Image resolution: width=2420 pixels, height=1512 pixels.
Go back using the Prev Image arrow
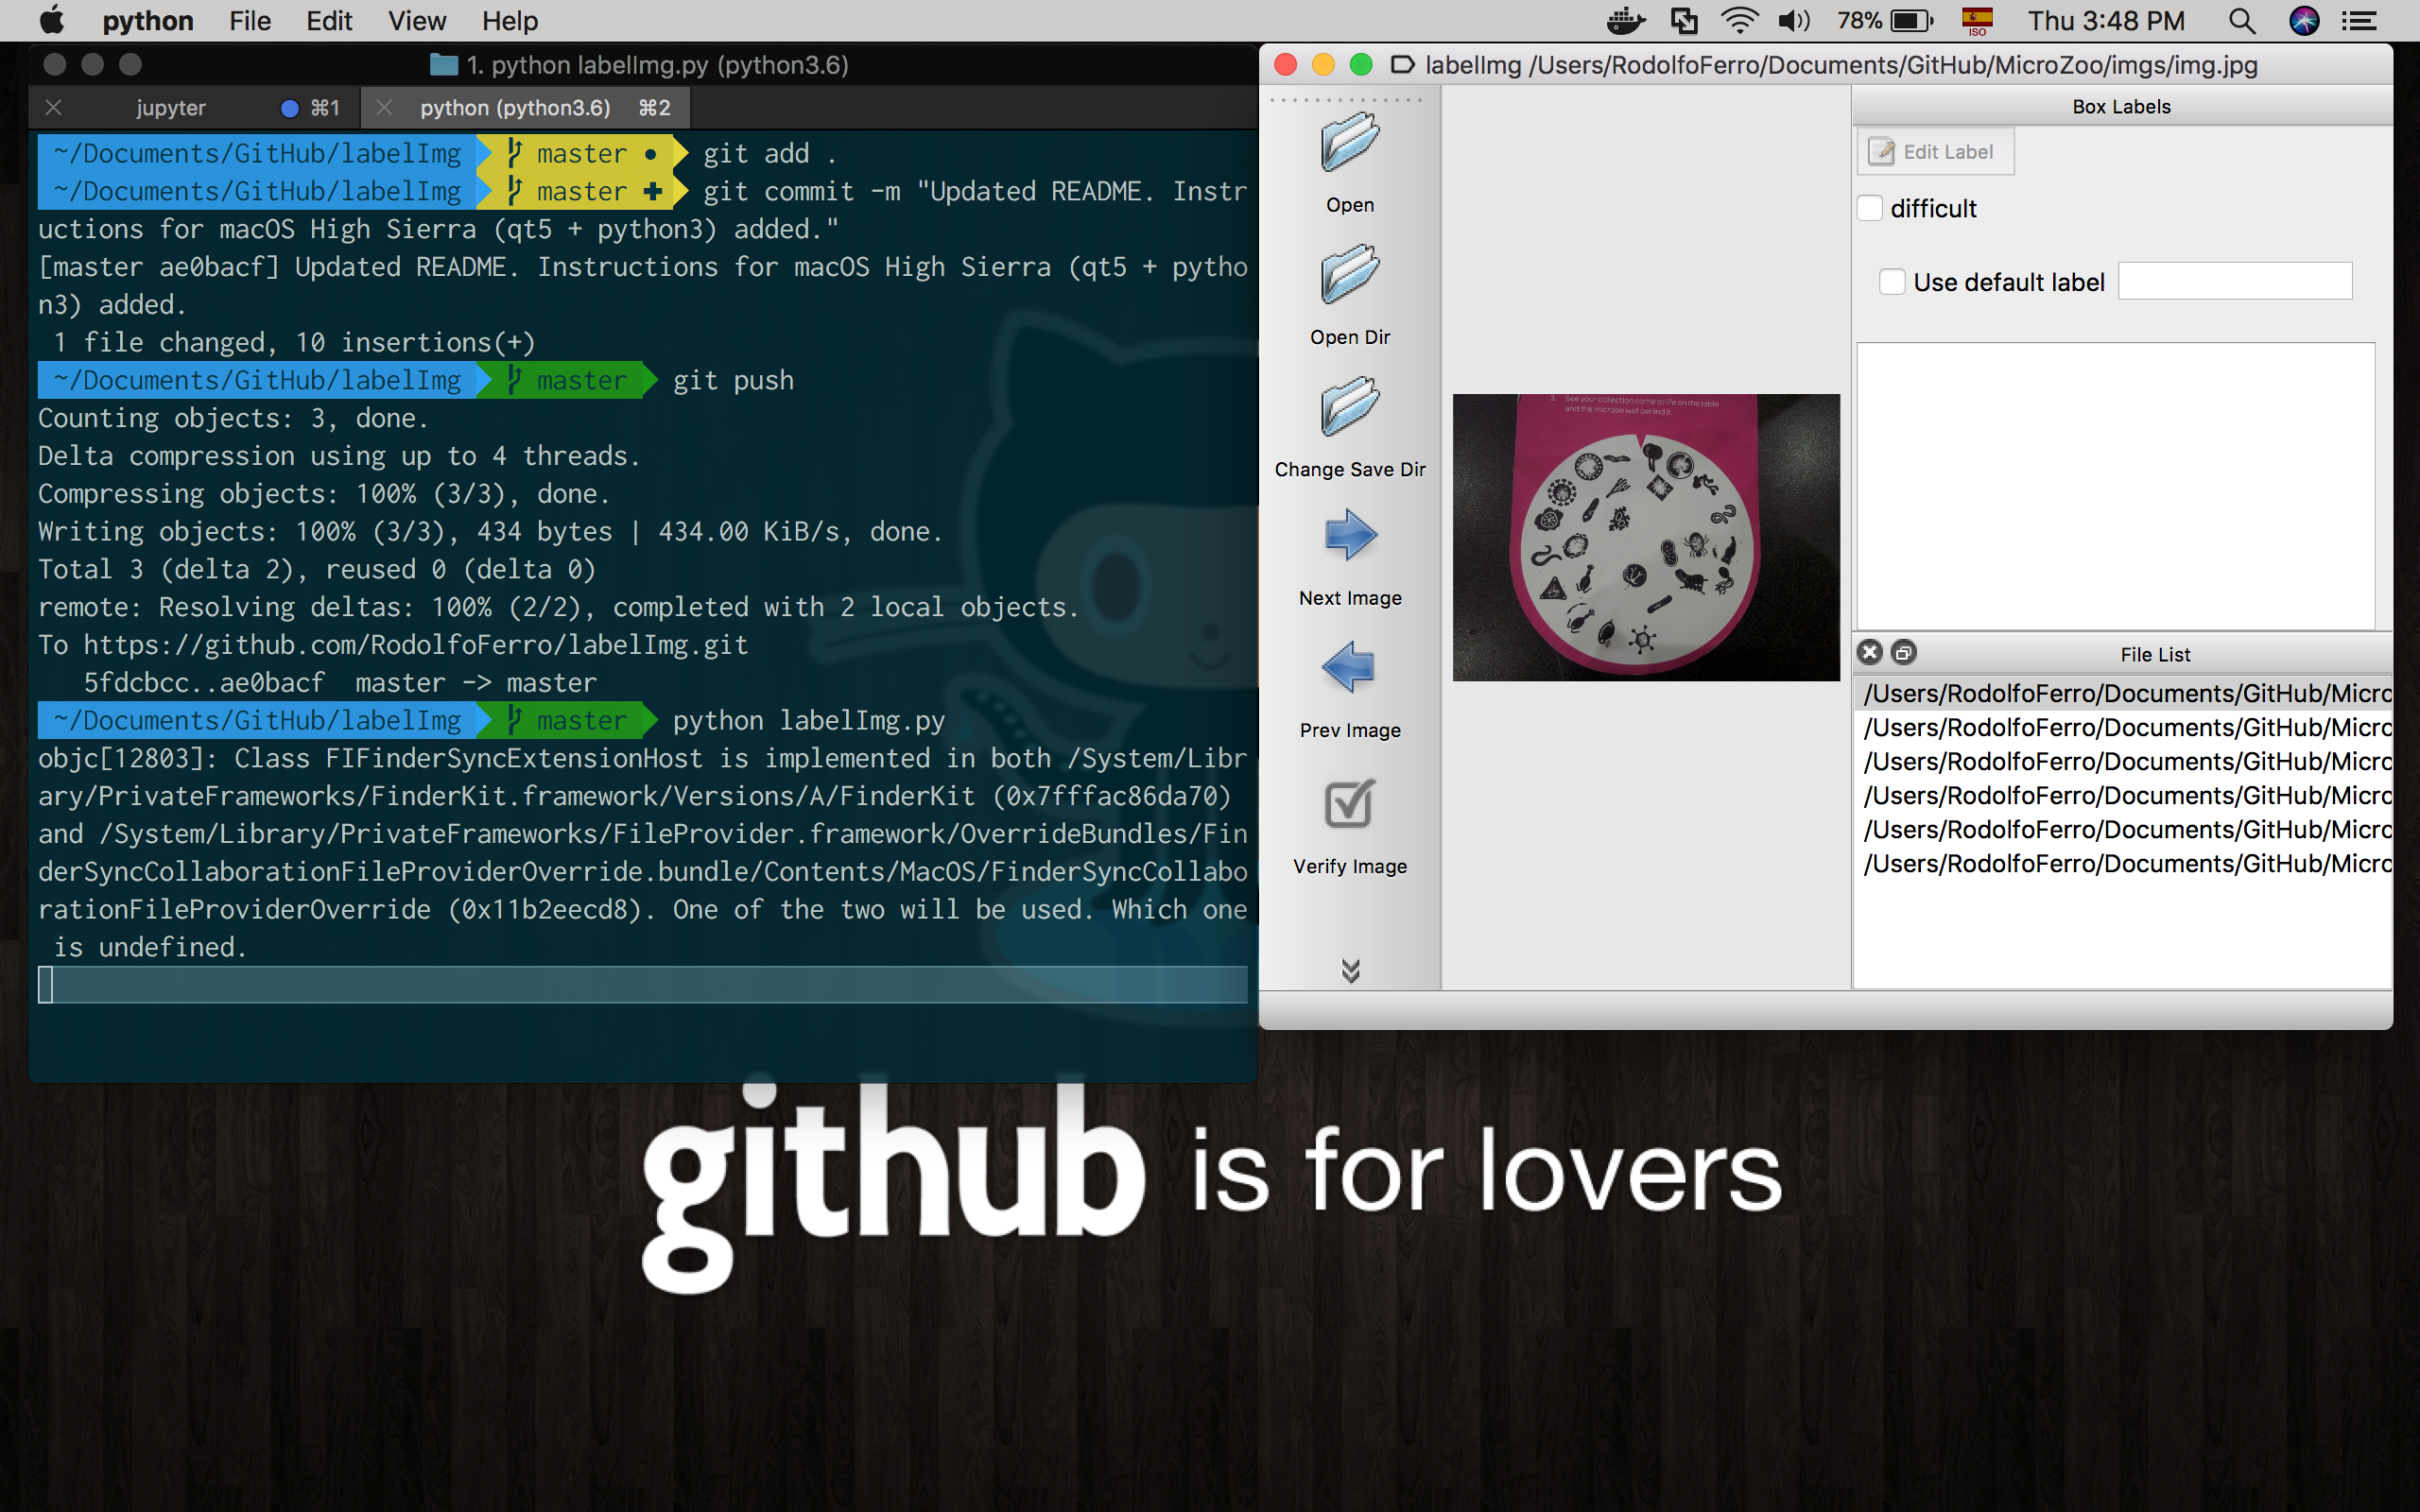[1349, 668]
